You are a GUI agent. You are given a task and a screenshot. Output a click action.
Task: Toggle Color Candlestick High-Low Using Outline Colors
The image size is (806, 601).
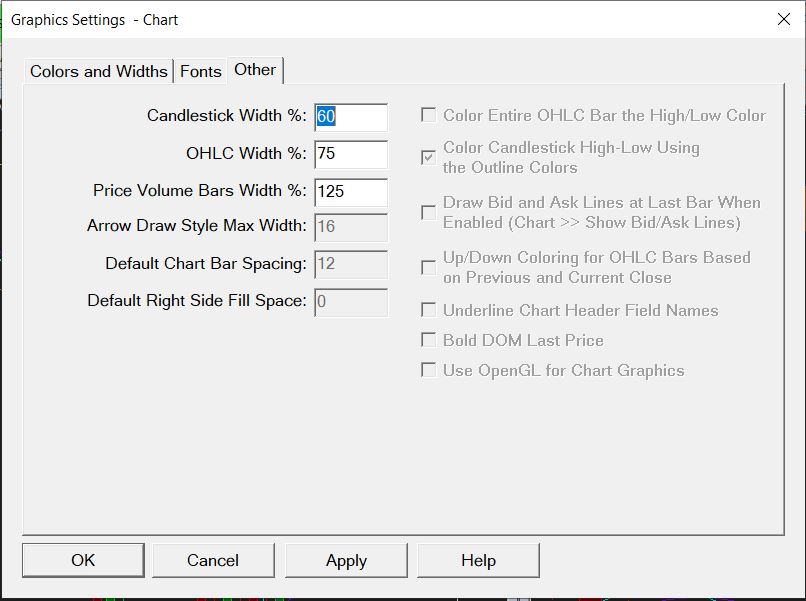pyautogui.click(x=428, y=157)
